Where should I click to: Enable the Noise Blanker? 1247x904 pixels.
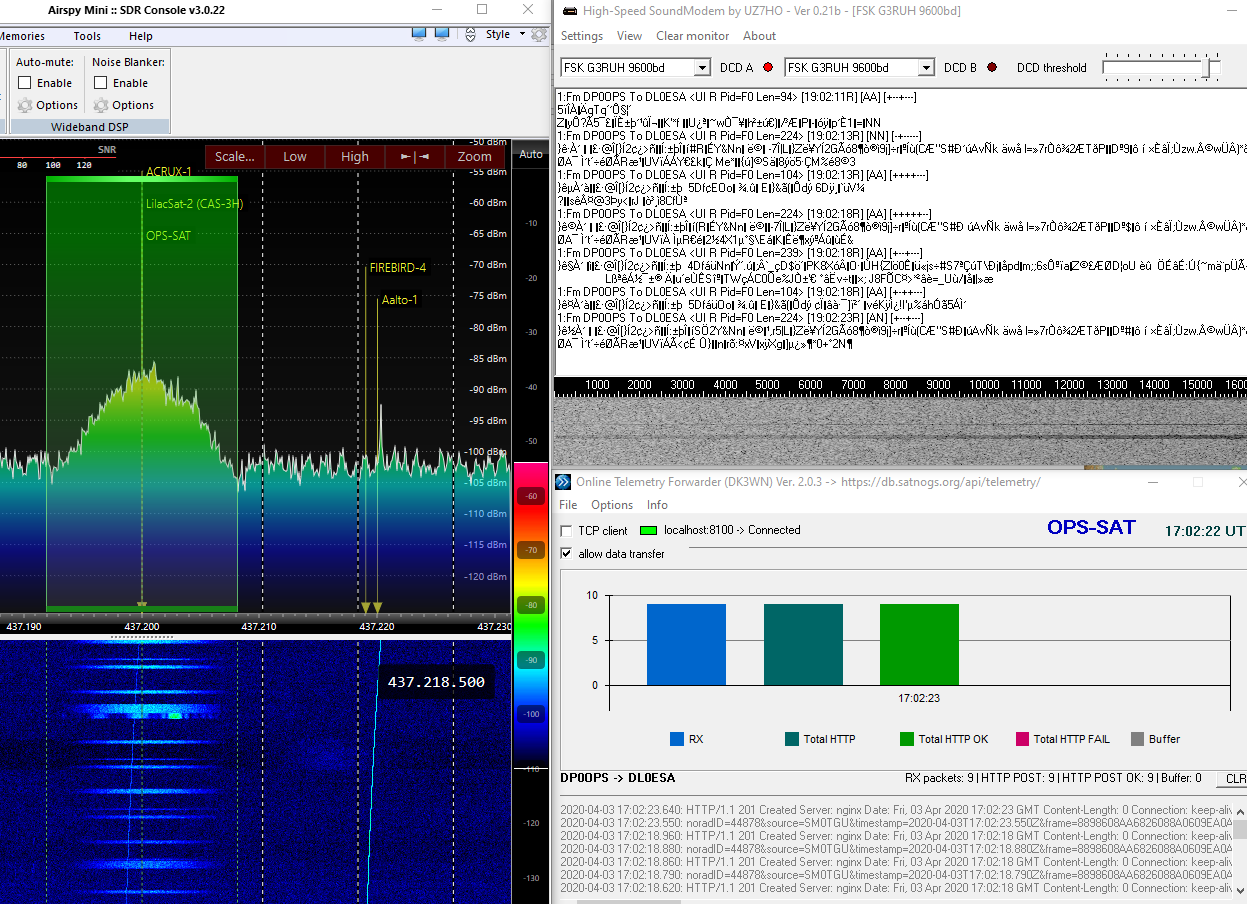98,82
